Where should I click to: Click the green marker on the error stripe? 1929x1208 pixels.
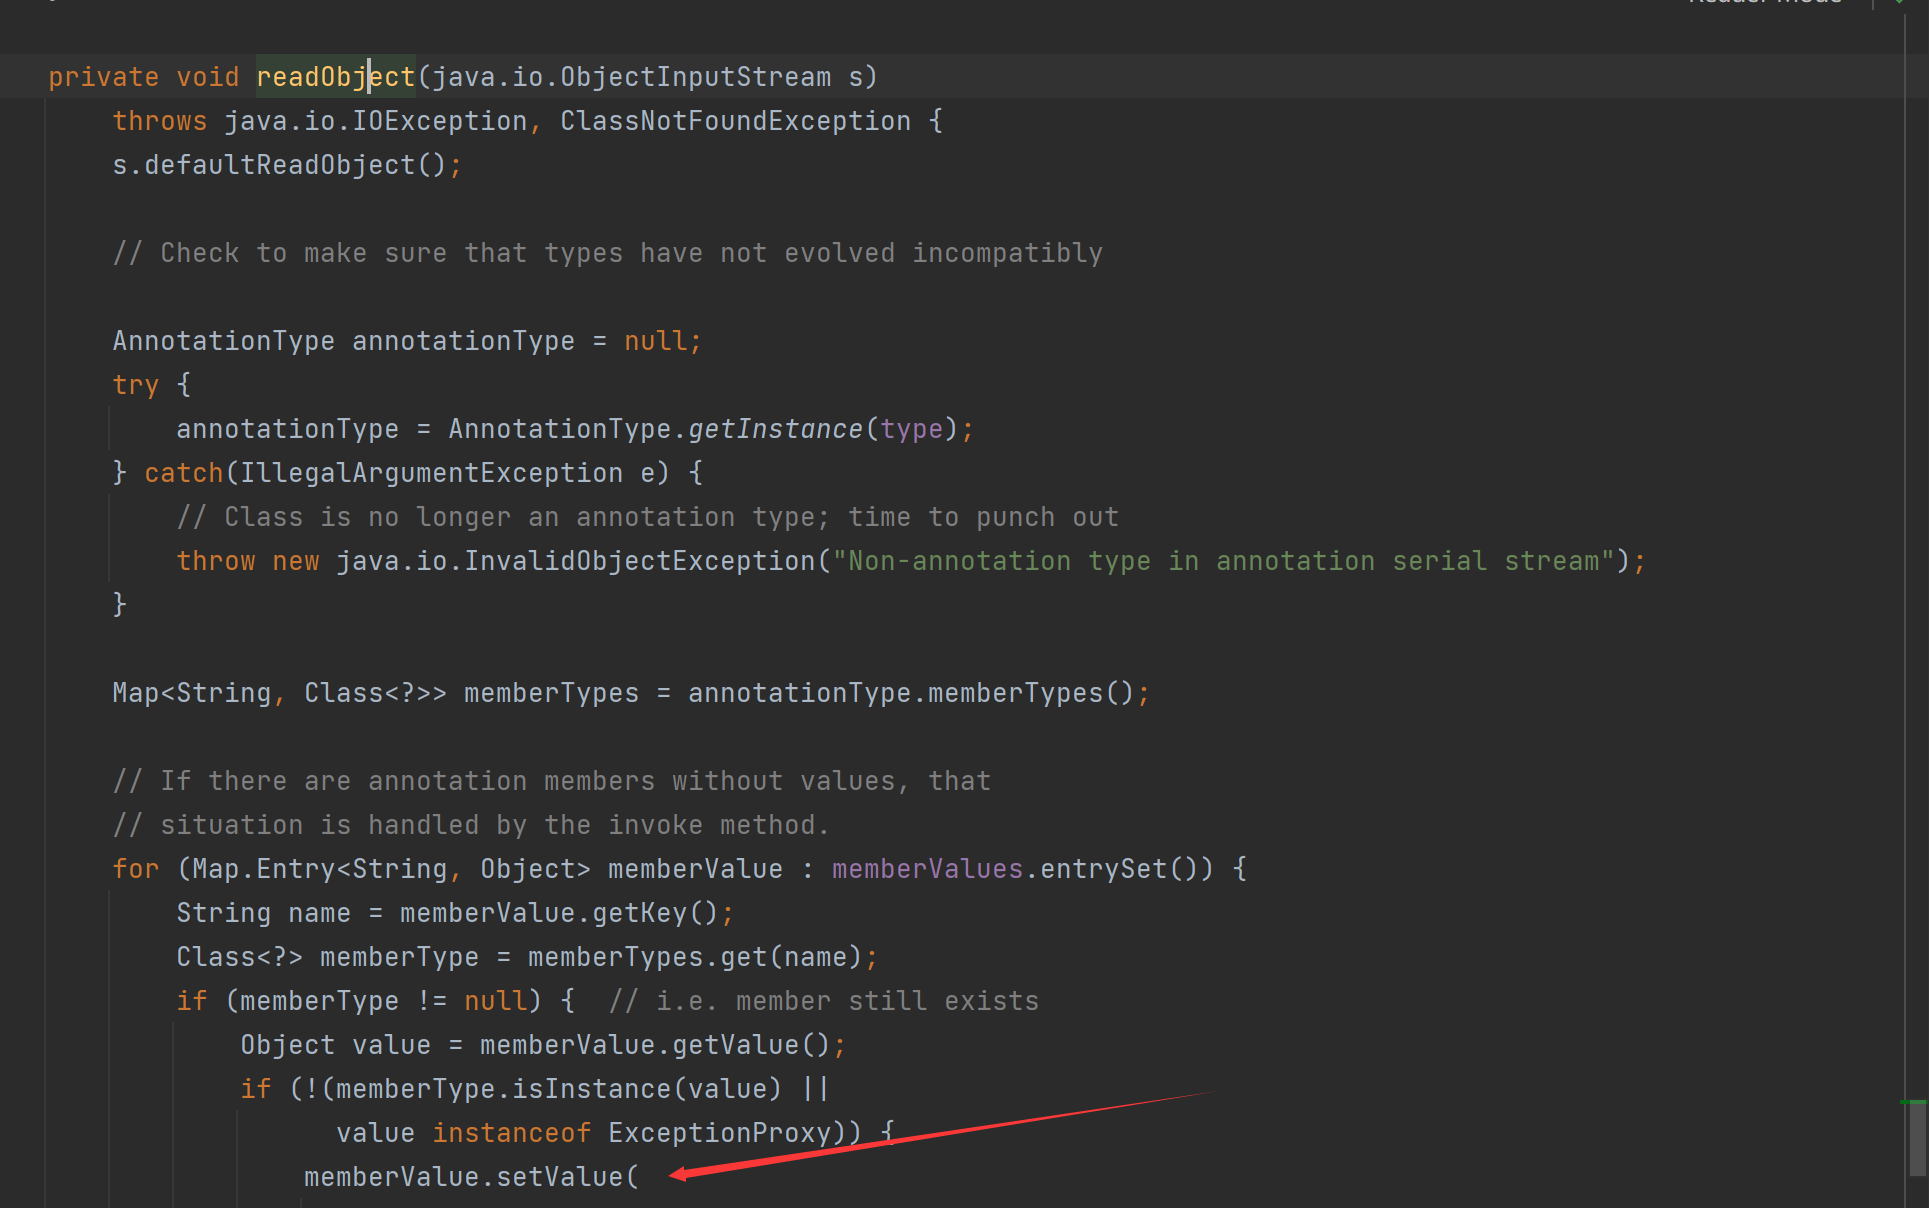point(1913,1101)
